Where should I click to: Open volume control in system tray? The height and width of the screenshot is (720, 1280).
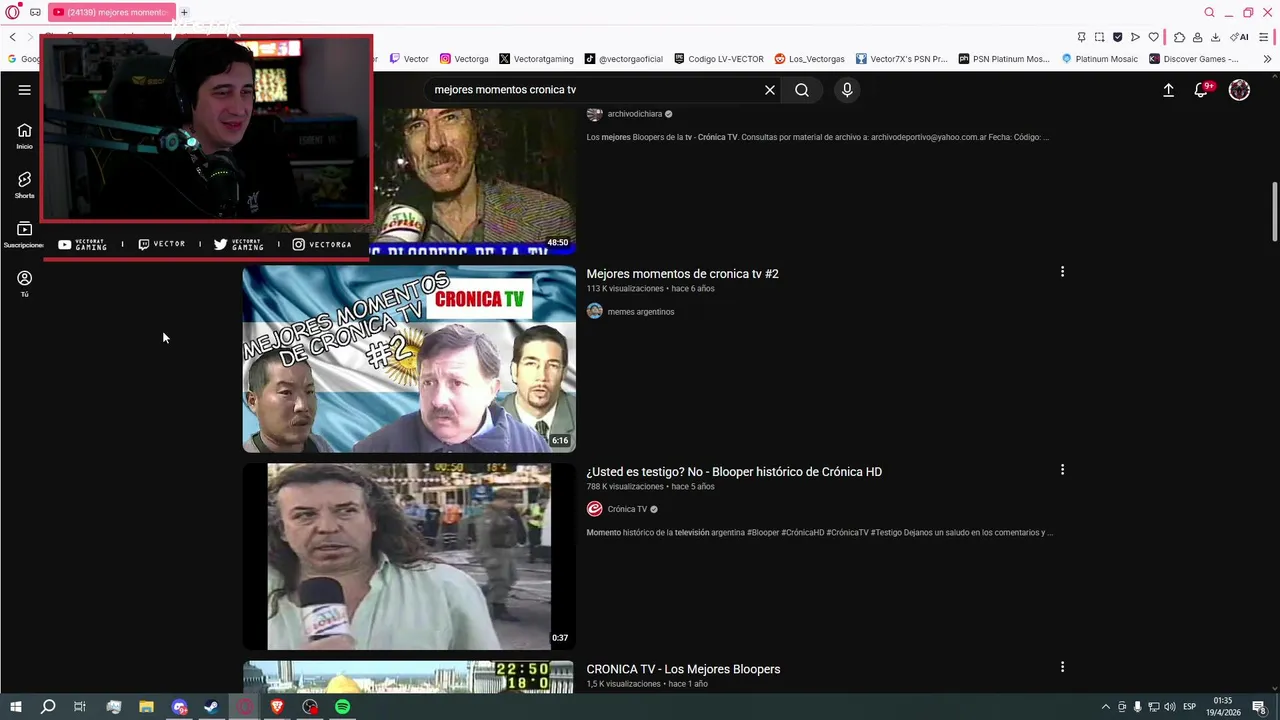coord(1169,707)
